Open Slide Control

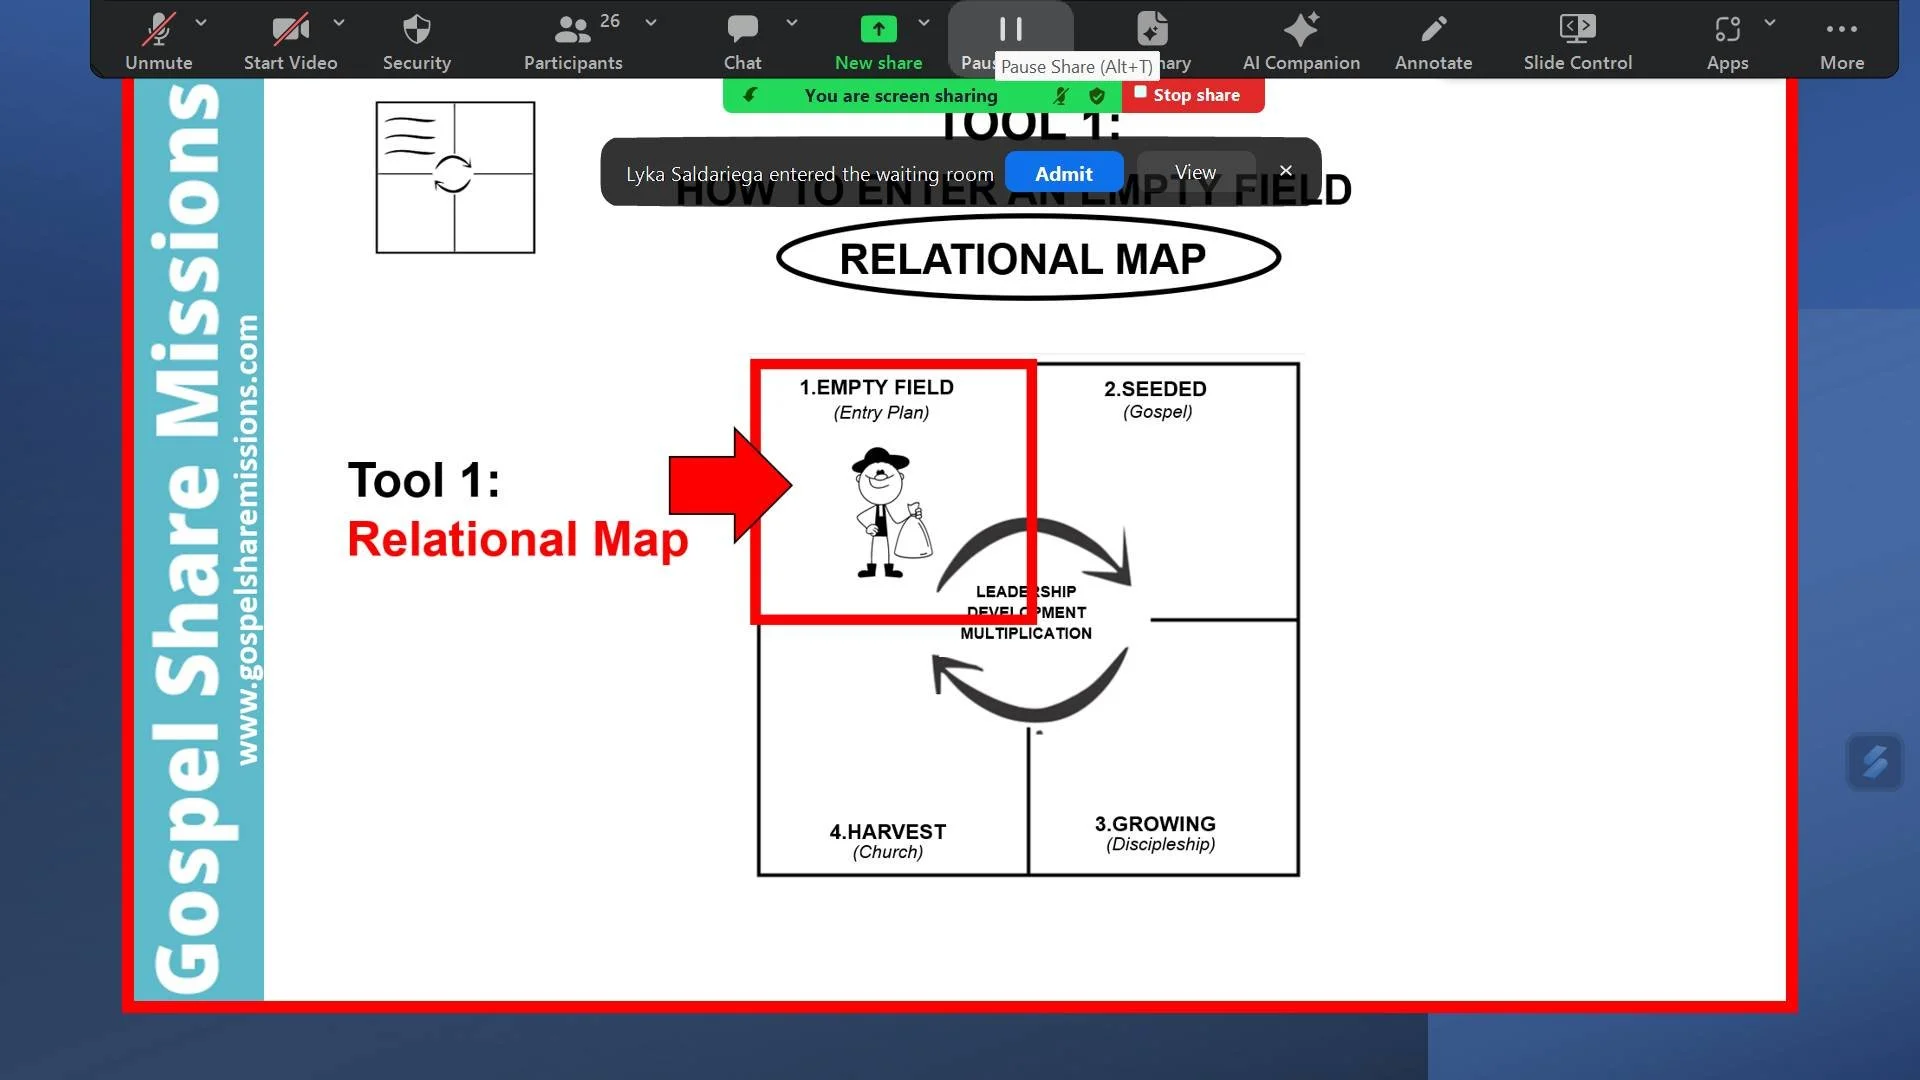click(1577, 40)
